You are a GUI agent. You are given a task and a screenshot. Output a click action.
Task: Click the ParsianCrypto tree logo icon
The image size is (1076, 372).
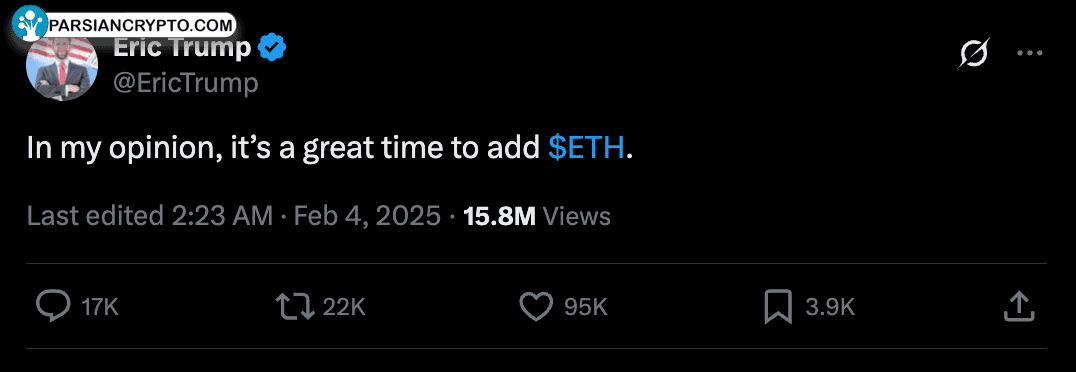(30, 23)
